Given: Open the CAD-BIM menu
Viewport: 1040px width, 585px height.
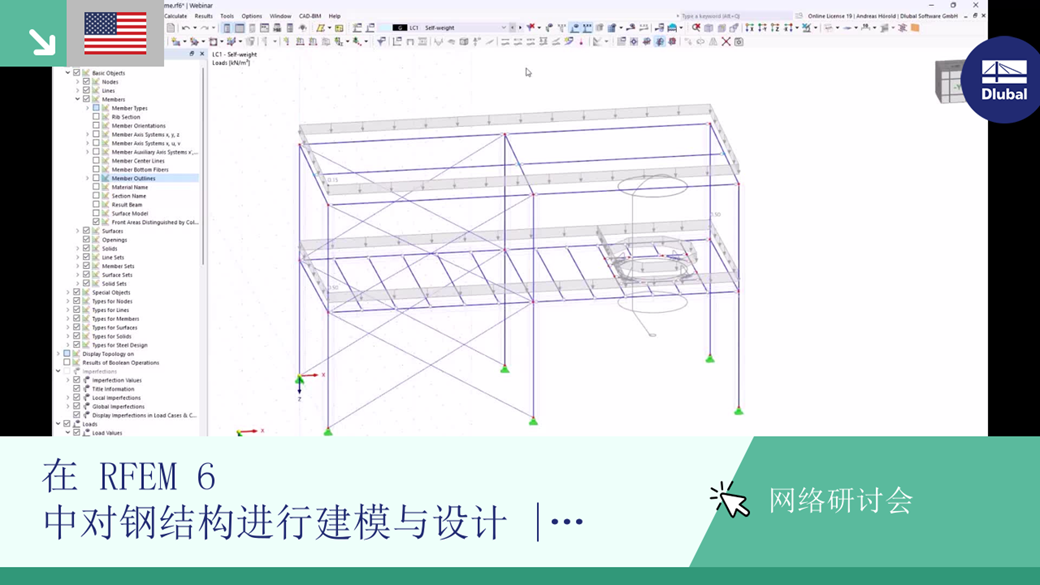Looking at the screenshot, I should coord(310,16).
